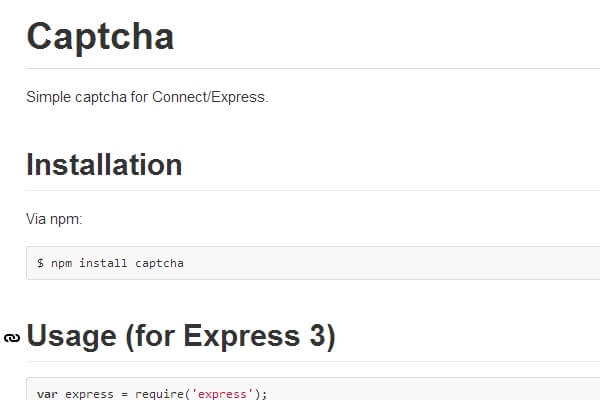The image size is (600, 400).
Task: Click the "Via npm:" text line
Action: point(55,216)
